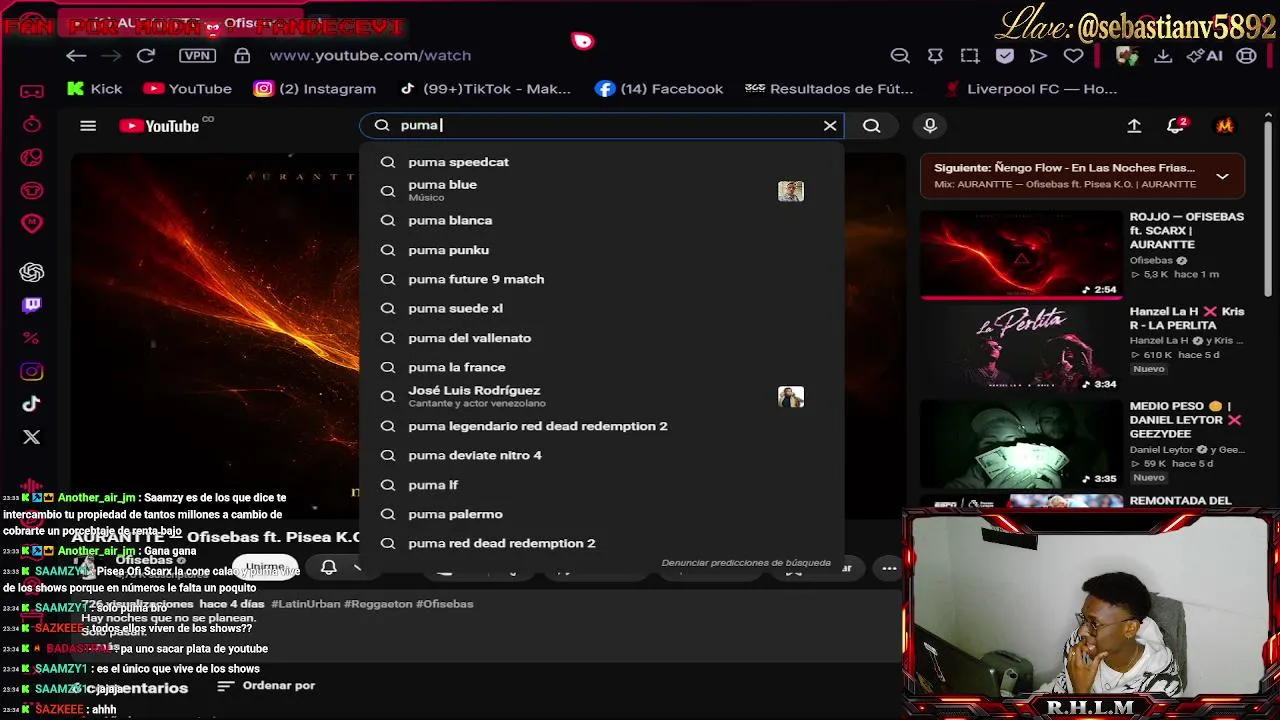Image resolution: width=1280 pixels, height=720 pixels.
Task: Toggle the browser VPN badge
Action: pyautogui.click(x=197, y=56)
